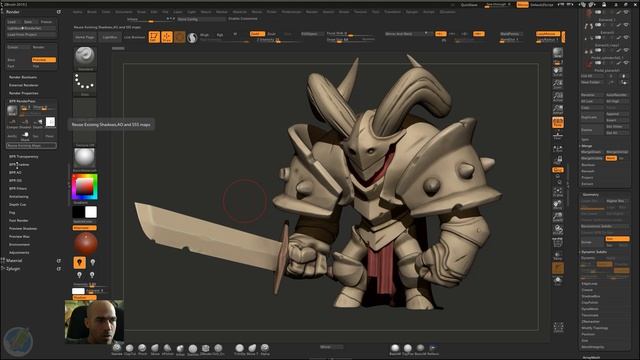Click the PolyFrame icon on right shelf
640x360 pixels.
(x=558, y=243)
